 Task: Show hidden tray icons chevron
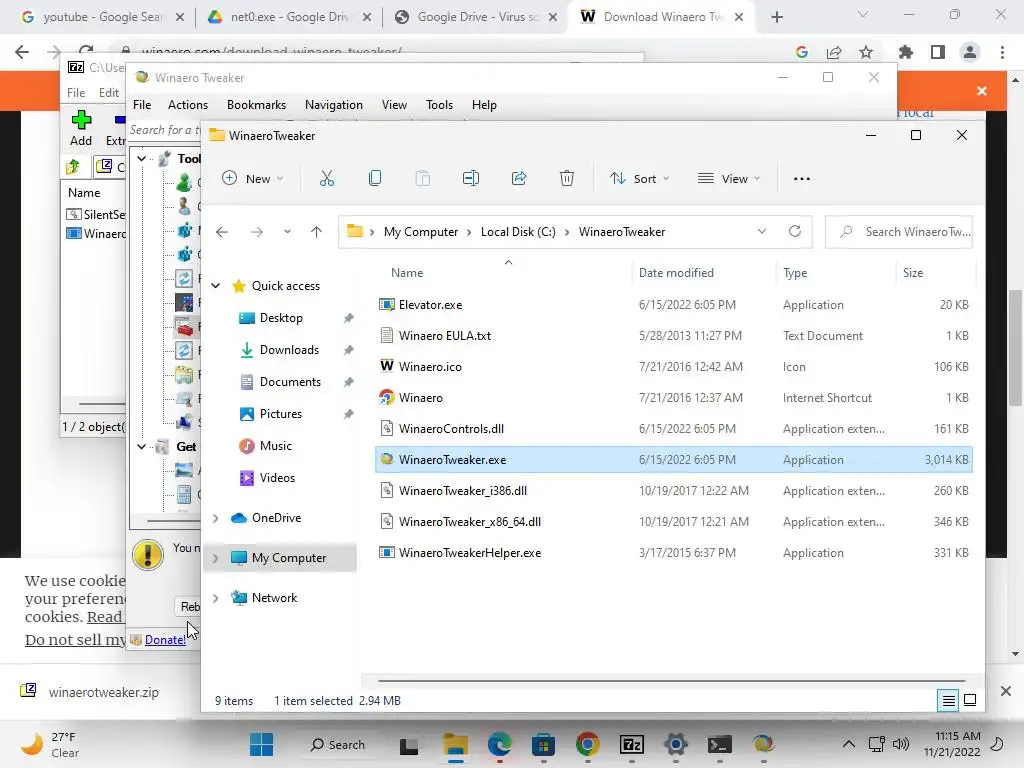(848, 744)
